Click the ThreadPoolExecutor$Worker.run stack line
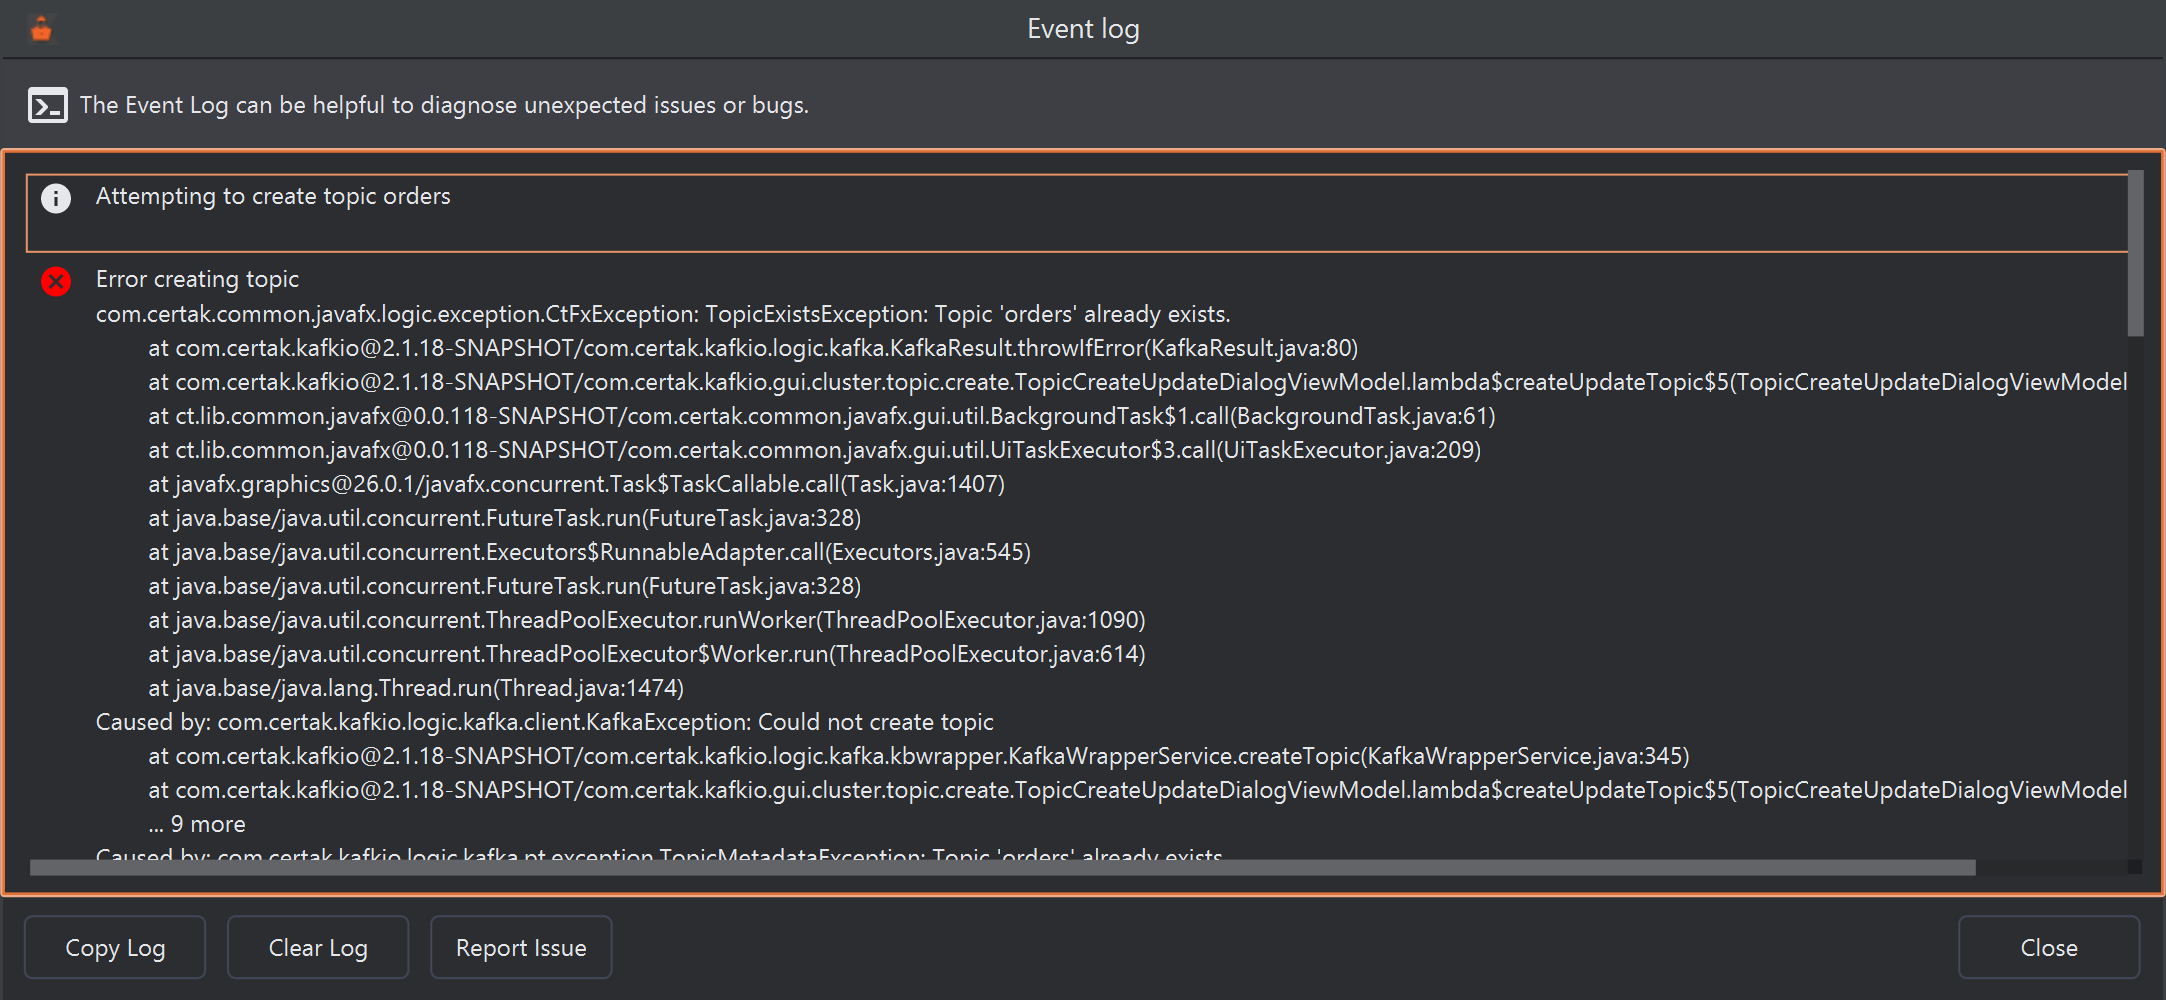 [647, 654]
